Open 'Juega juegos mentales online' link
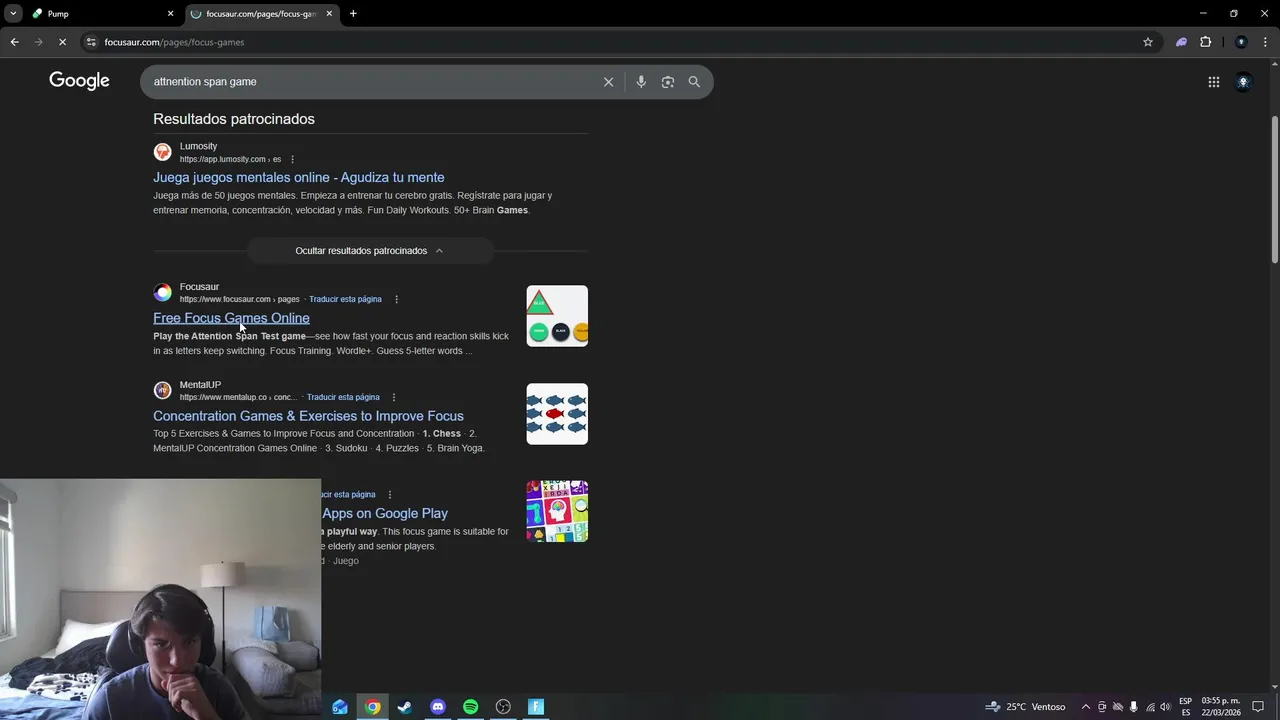 pos(299,177)
